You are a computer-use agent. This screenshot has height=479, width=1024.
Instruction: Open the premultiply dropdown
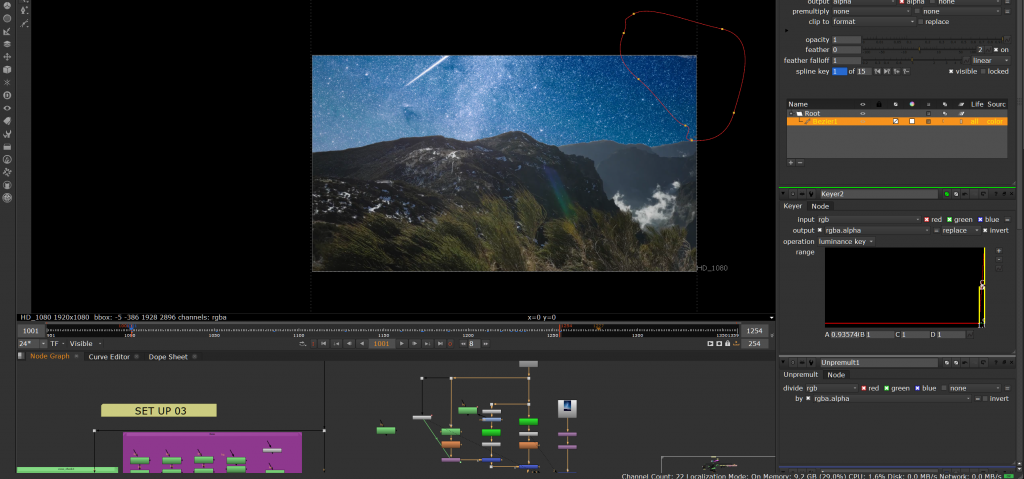pyautogui.click(x=870, y=11)
